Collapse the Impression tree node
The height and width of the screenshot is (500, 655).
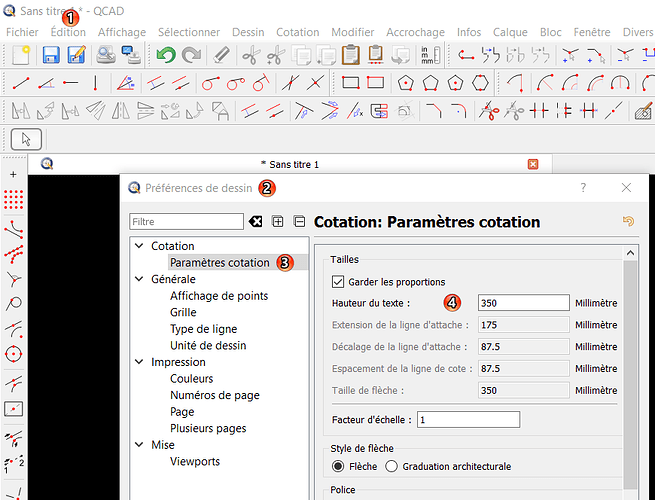139,362
